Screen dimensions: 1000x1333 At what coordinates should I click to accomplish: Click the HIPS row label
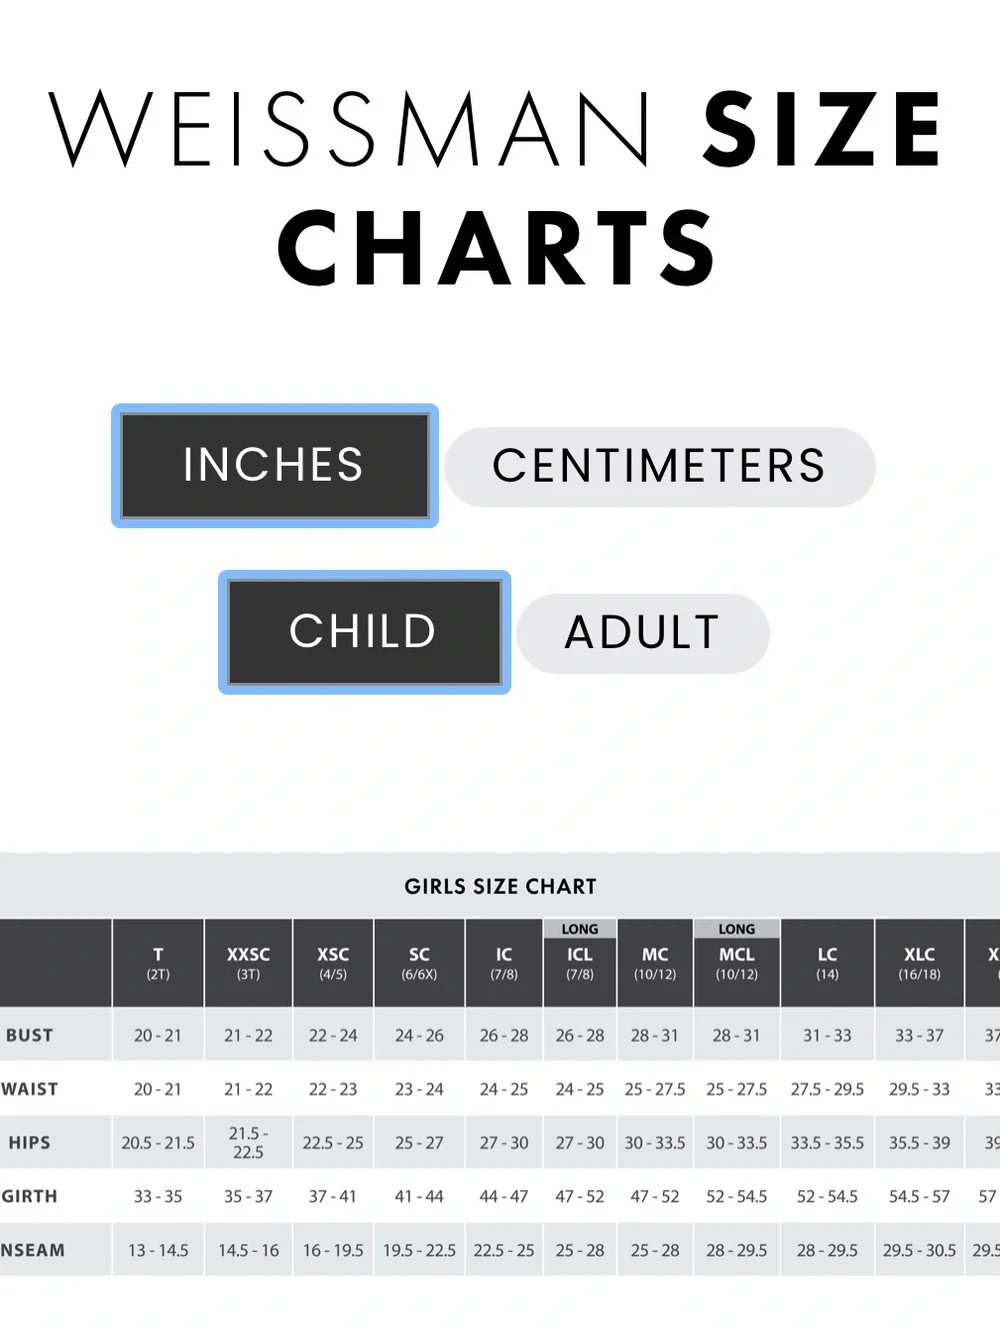29,1142
